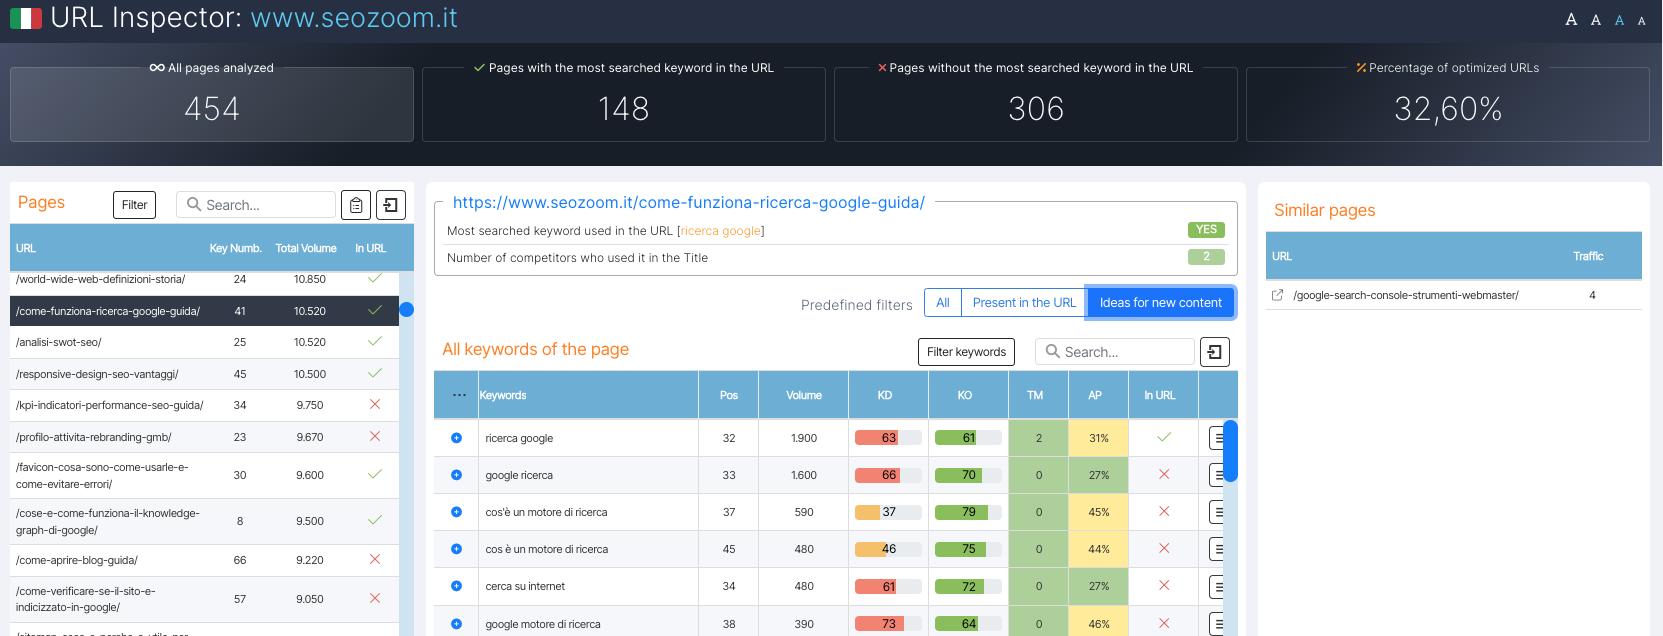Select the /analisi-swot-seo/ page row

pyautogui.click(x=205, y=342)
